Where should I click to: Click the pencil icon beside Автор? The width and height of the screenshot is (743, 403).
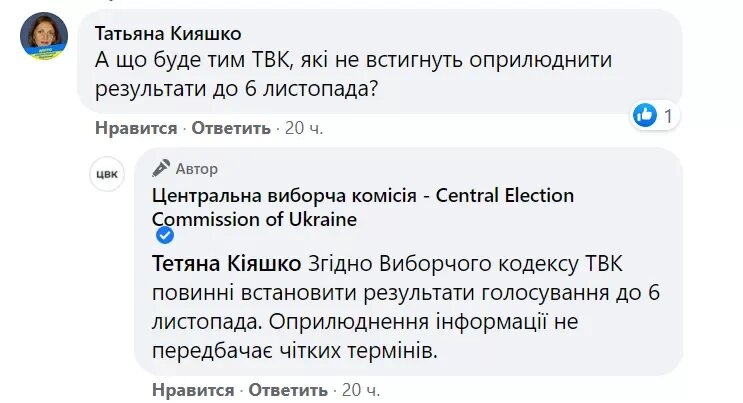[x=159, y=169]
